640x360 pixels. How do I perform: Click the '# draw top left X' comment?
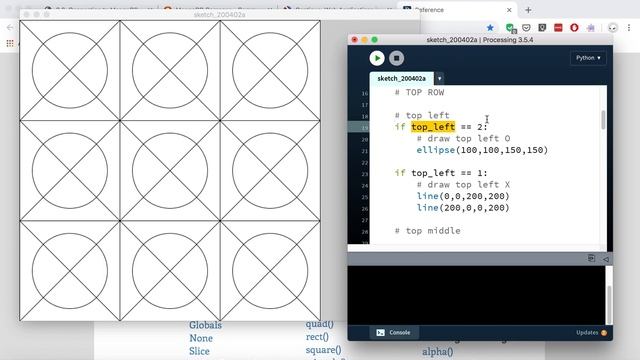(x=463, y=185)
